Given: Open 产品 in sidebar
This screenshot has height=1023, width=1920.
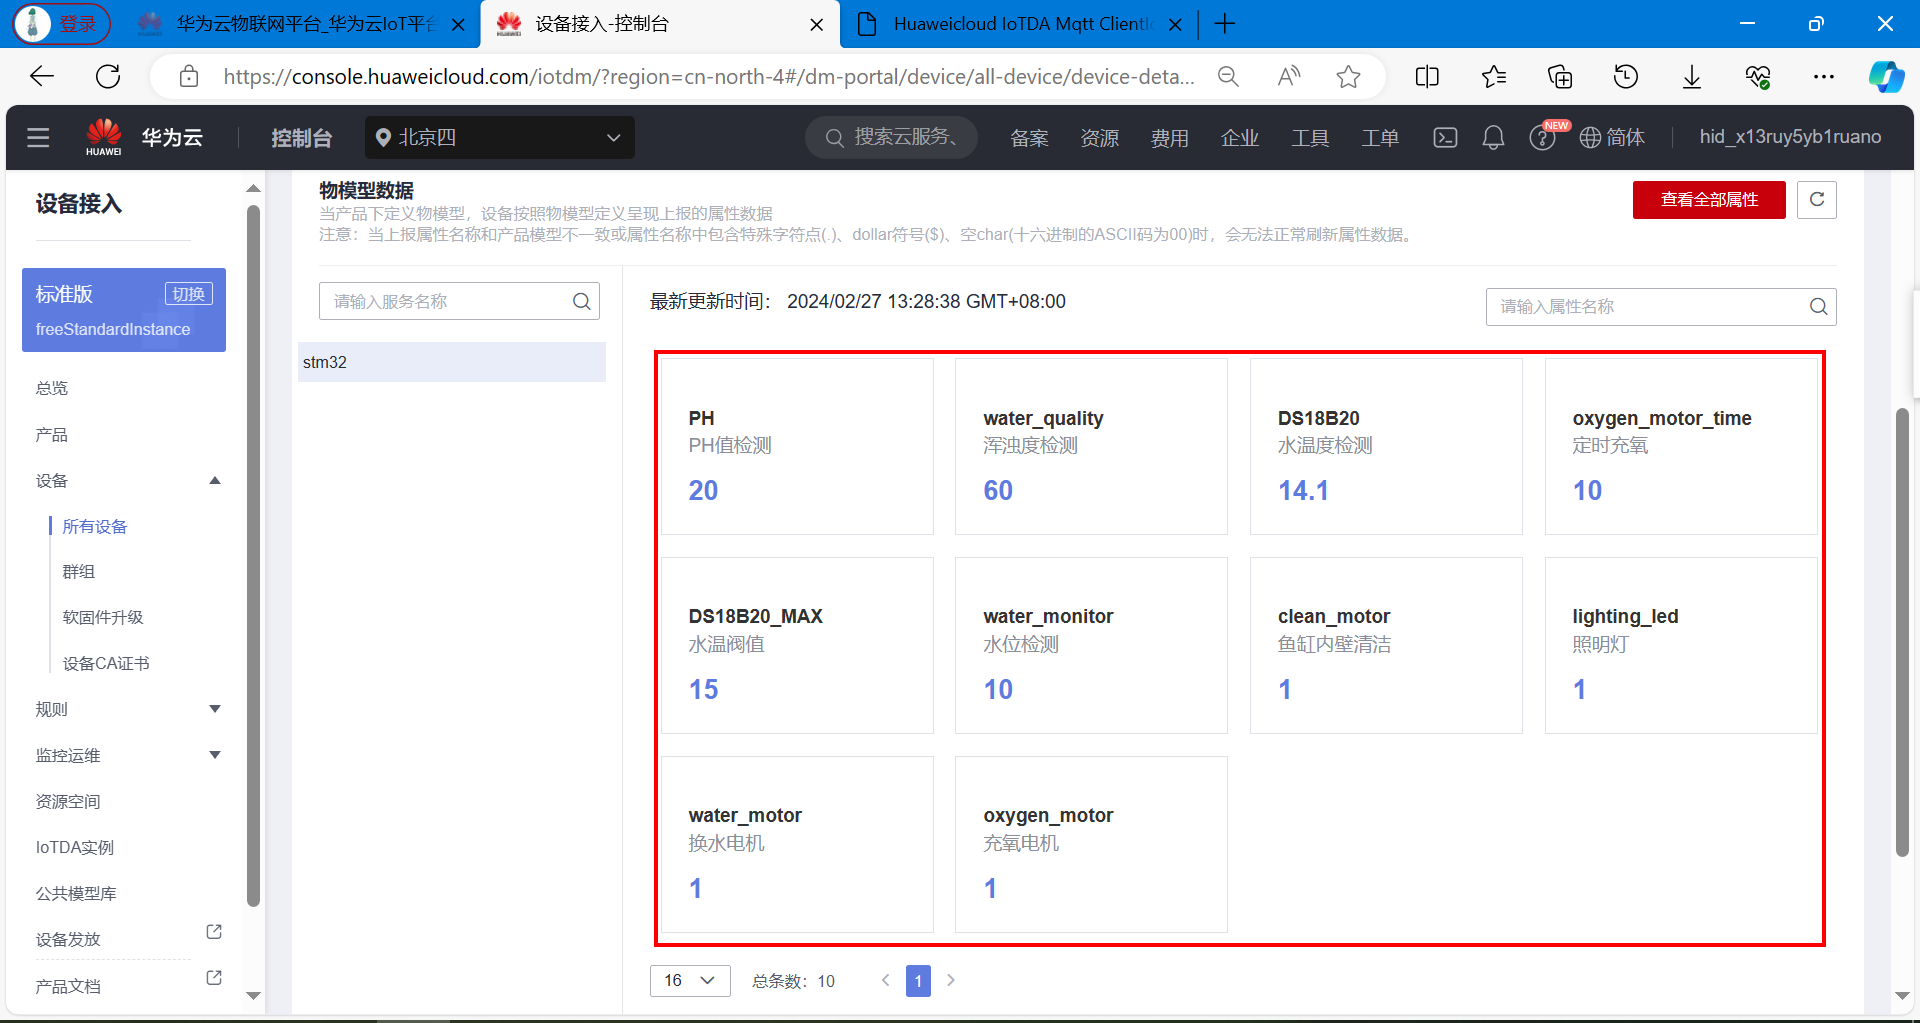Looking at the screenshot, I should click(x=52, y=435).
